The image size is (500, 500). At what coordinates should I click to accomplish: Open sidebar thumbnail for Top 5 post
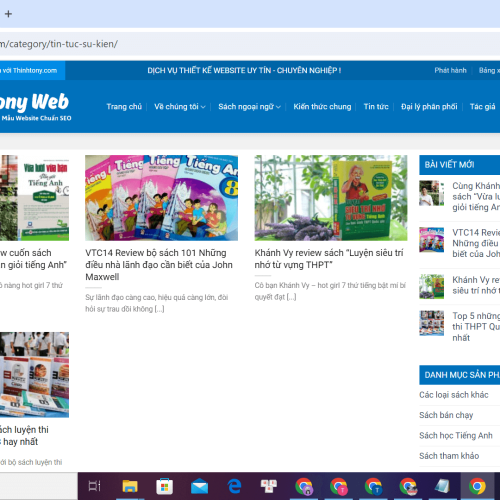(x=432, y=323)
